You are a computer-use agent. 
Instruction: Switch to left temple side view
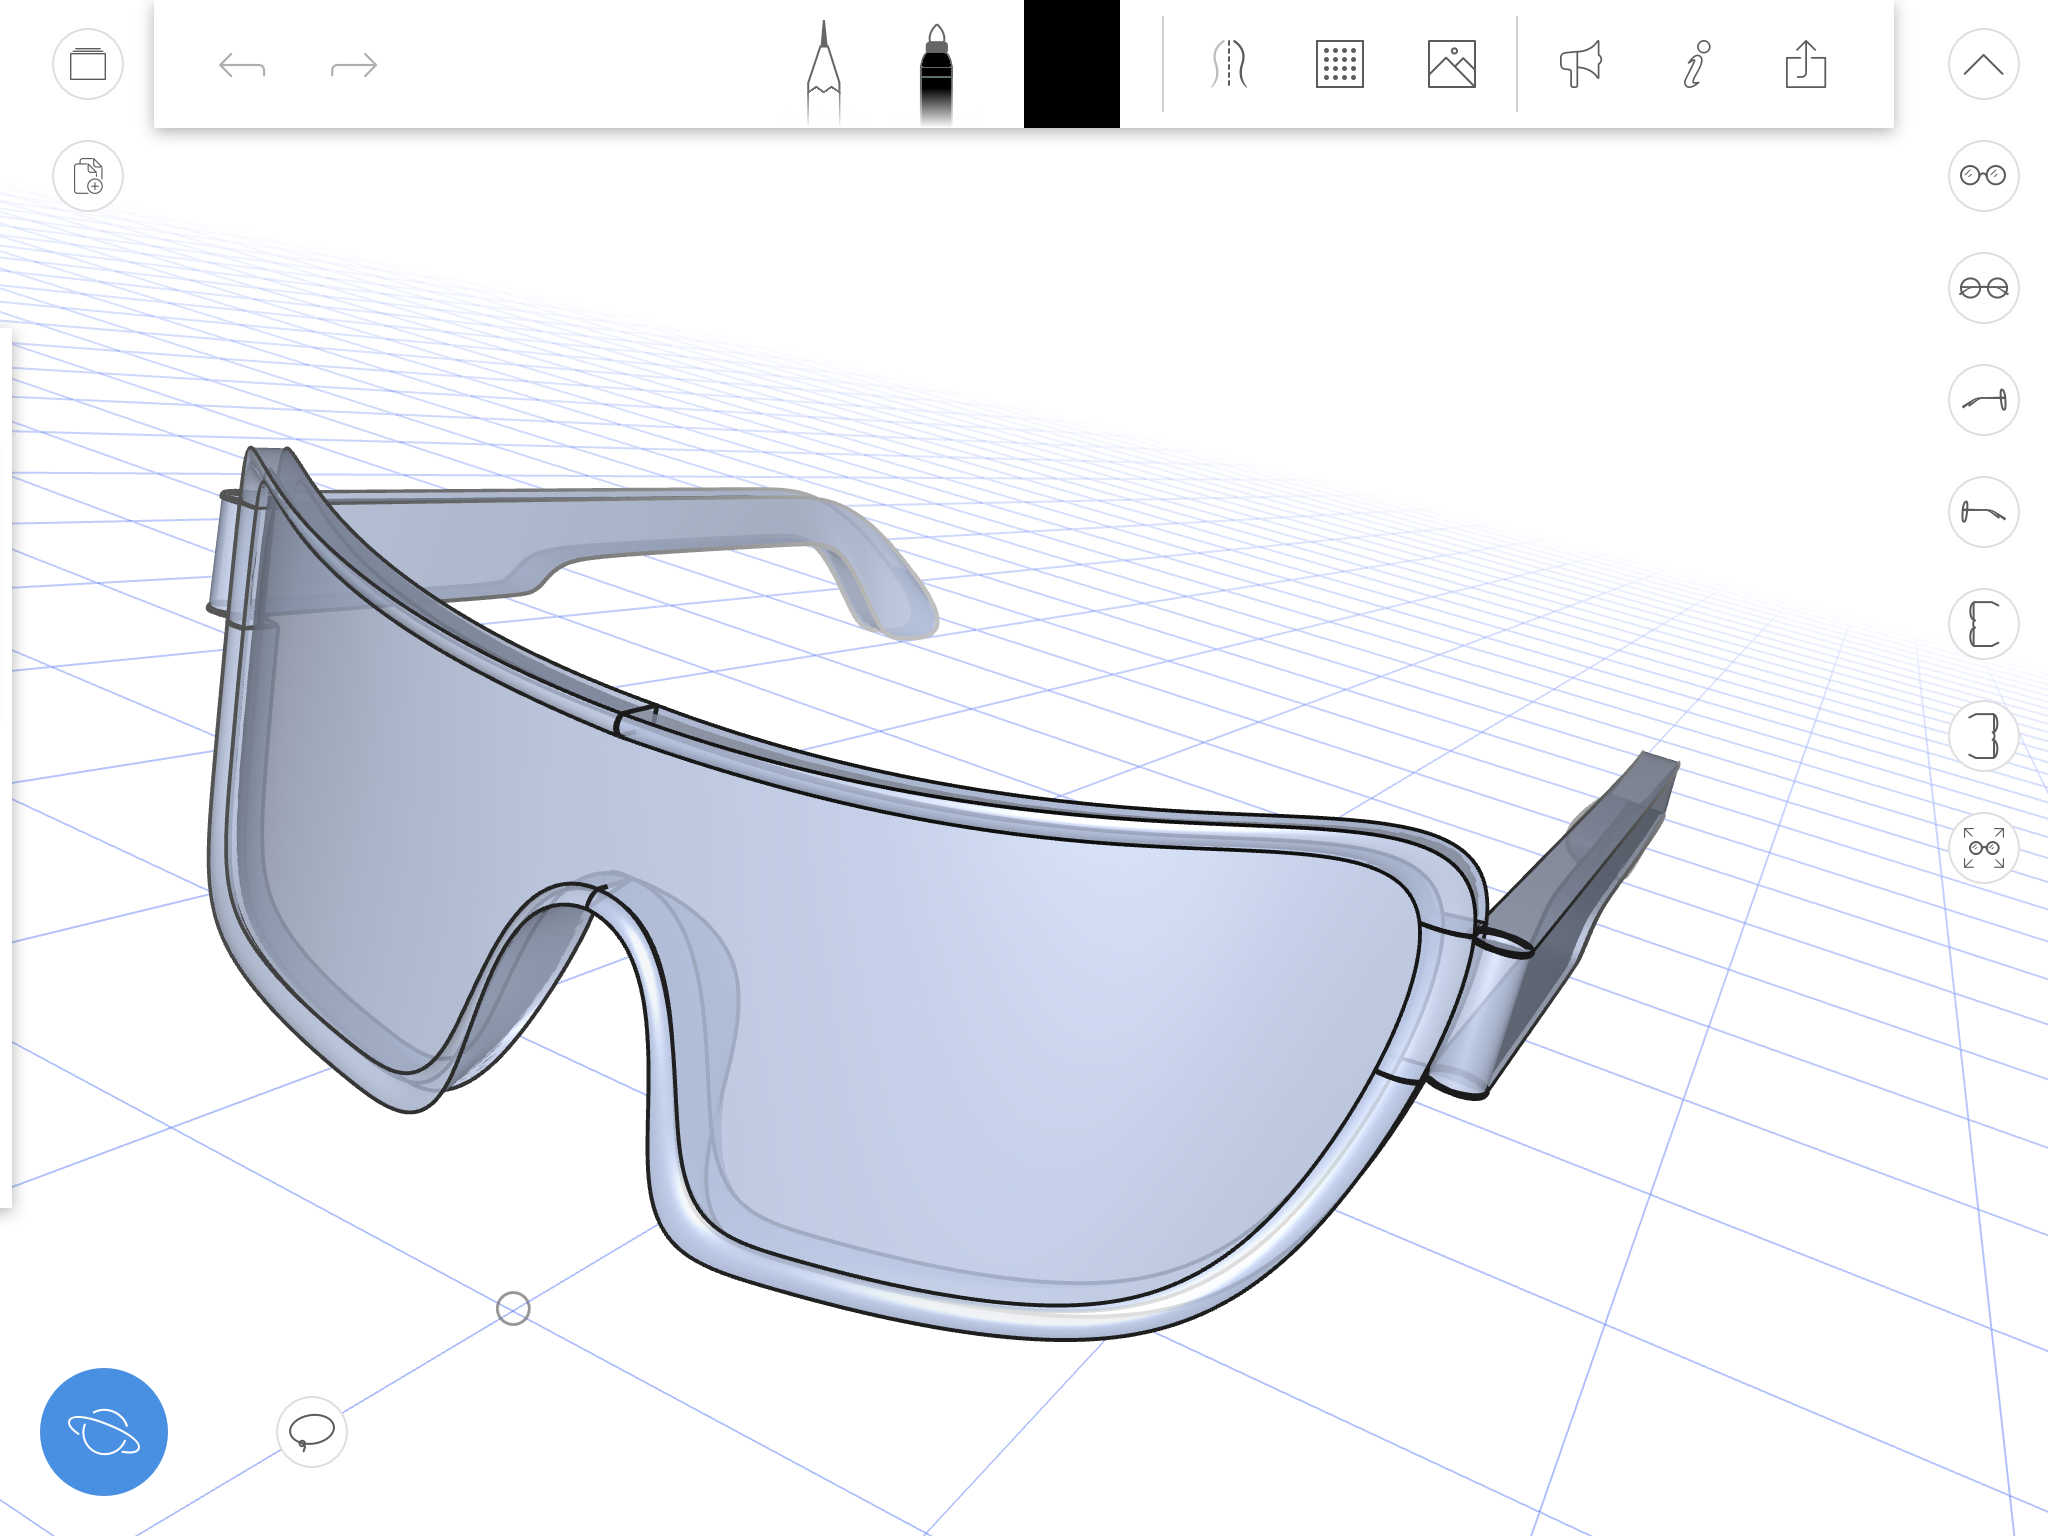pyautogui.click(x=1983, y=400)
